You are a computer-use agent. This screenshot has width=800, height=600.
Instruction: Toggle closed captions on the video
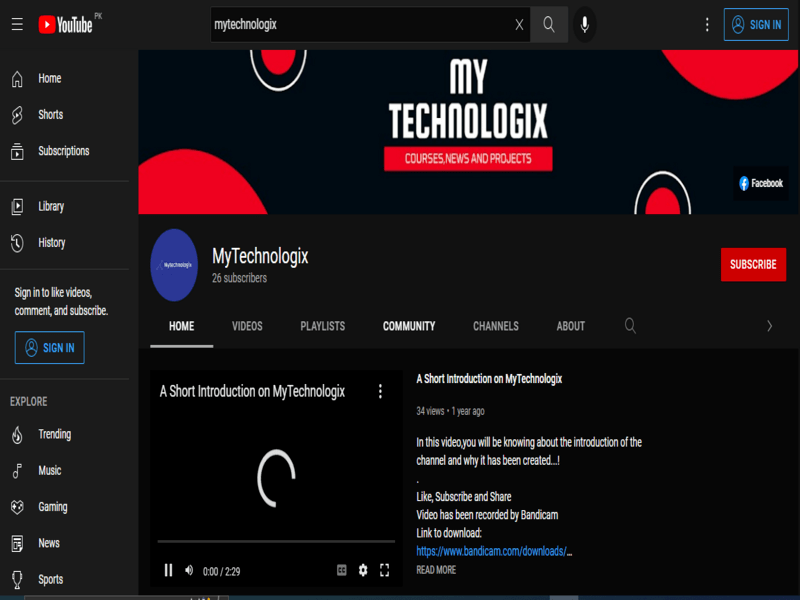click(x=341, y=571)
